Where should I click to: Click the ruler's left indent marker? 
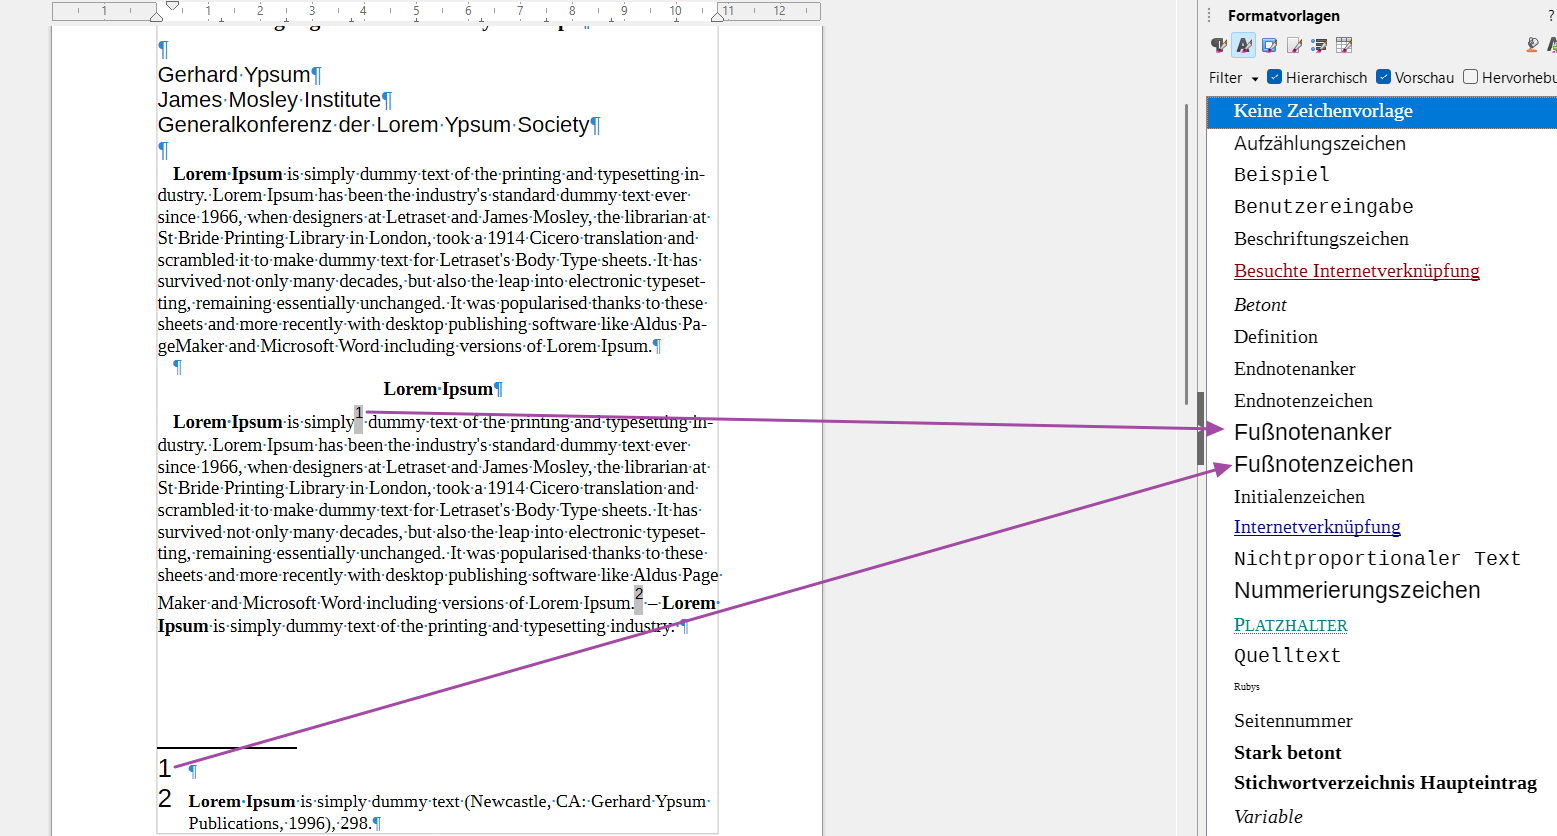click(x=156, y=16)
